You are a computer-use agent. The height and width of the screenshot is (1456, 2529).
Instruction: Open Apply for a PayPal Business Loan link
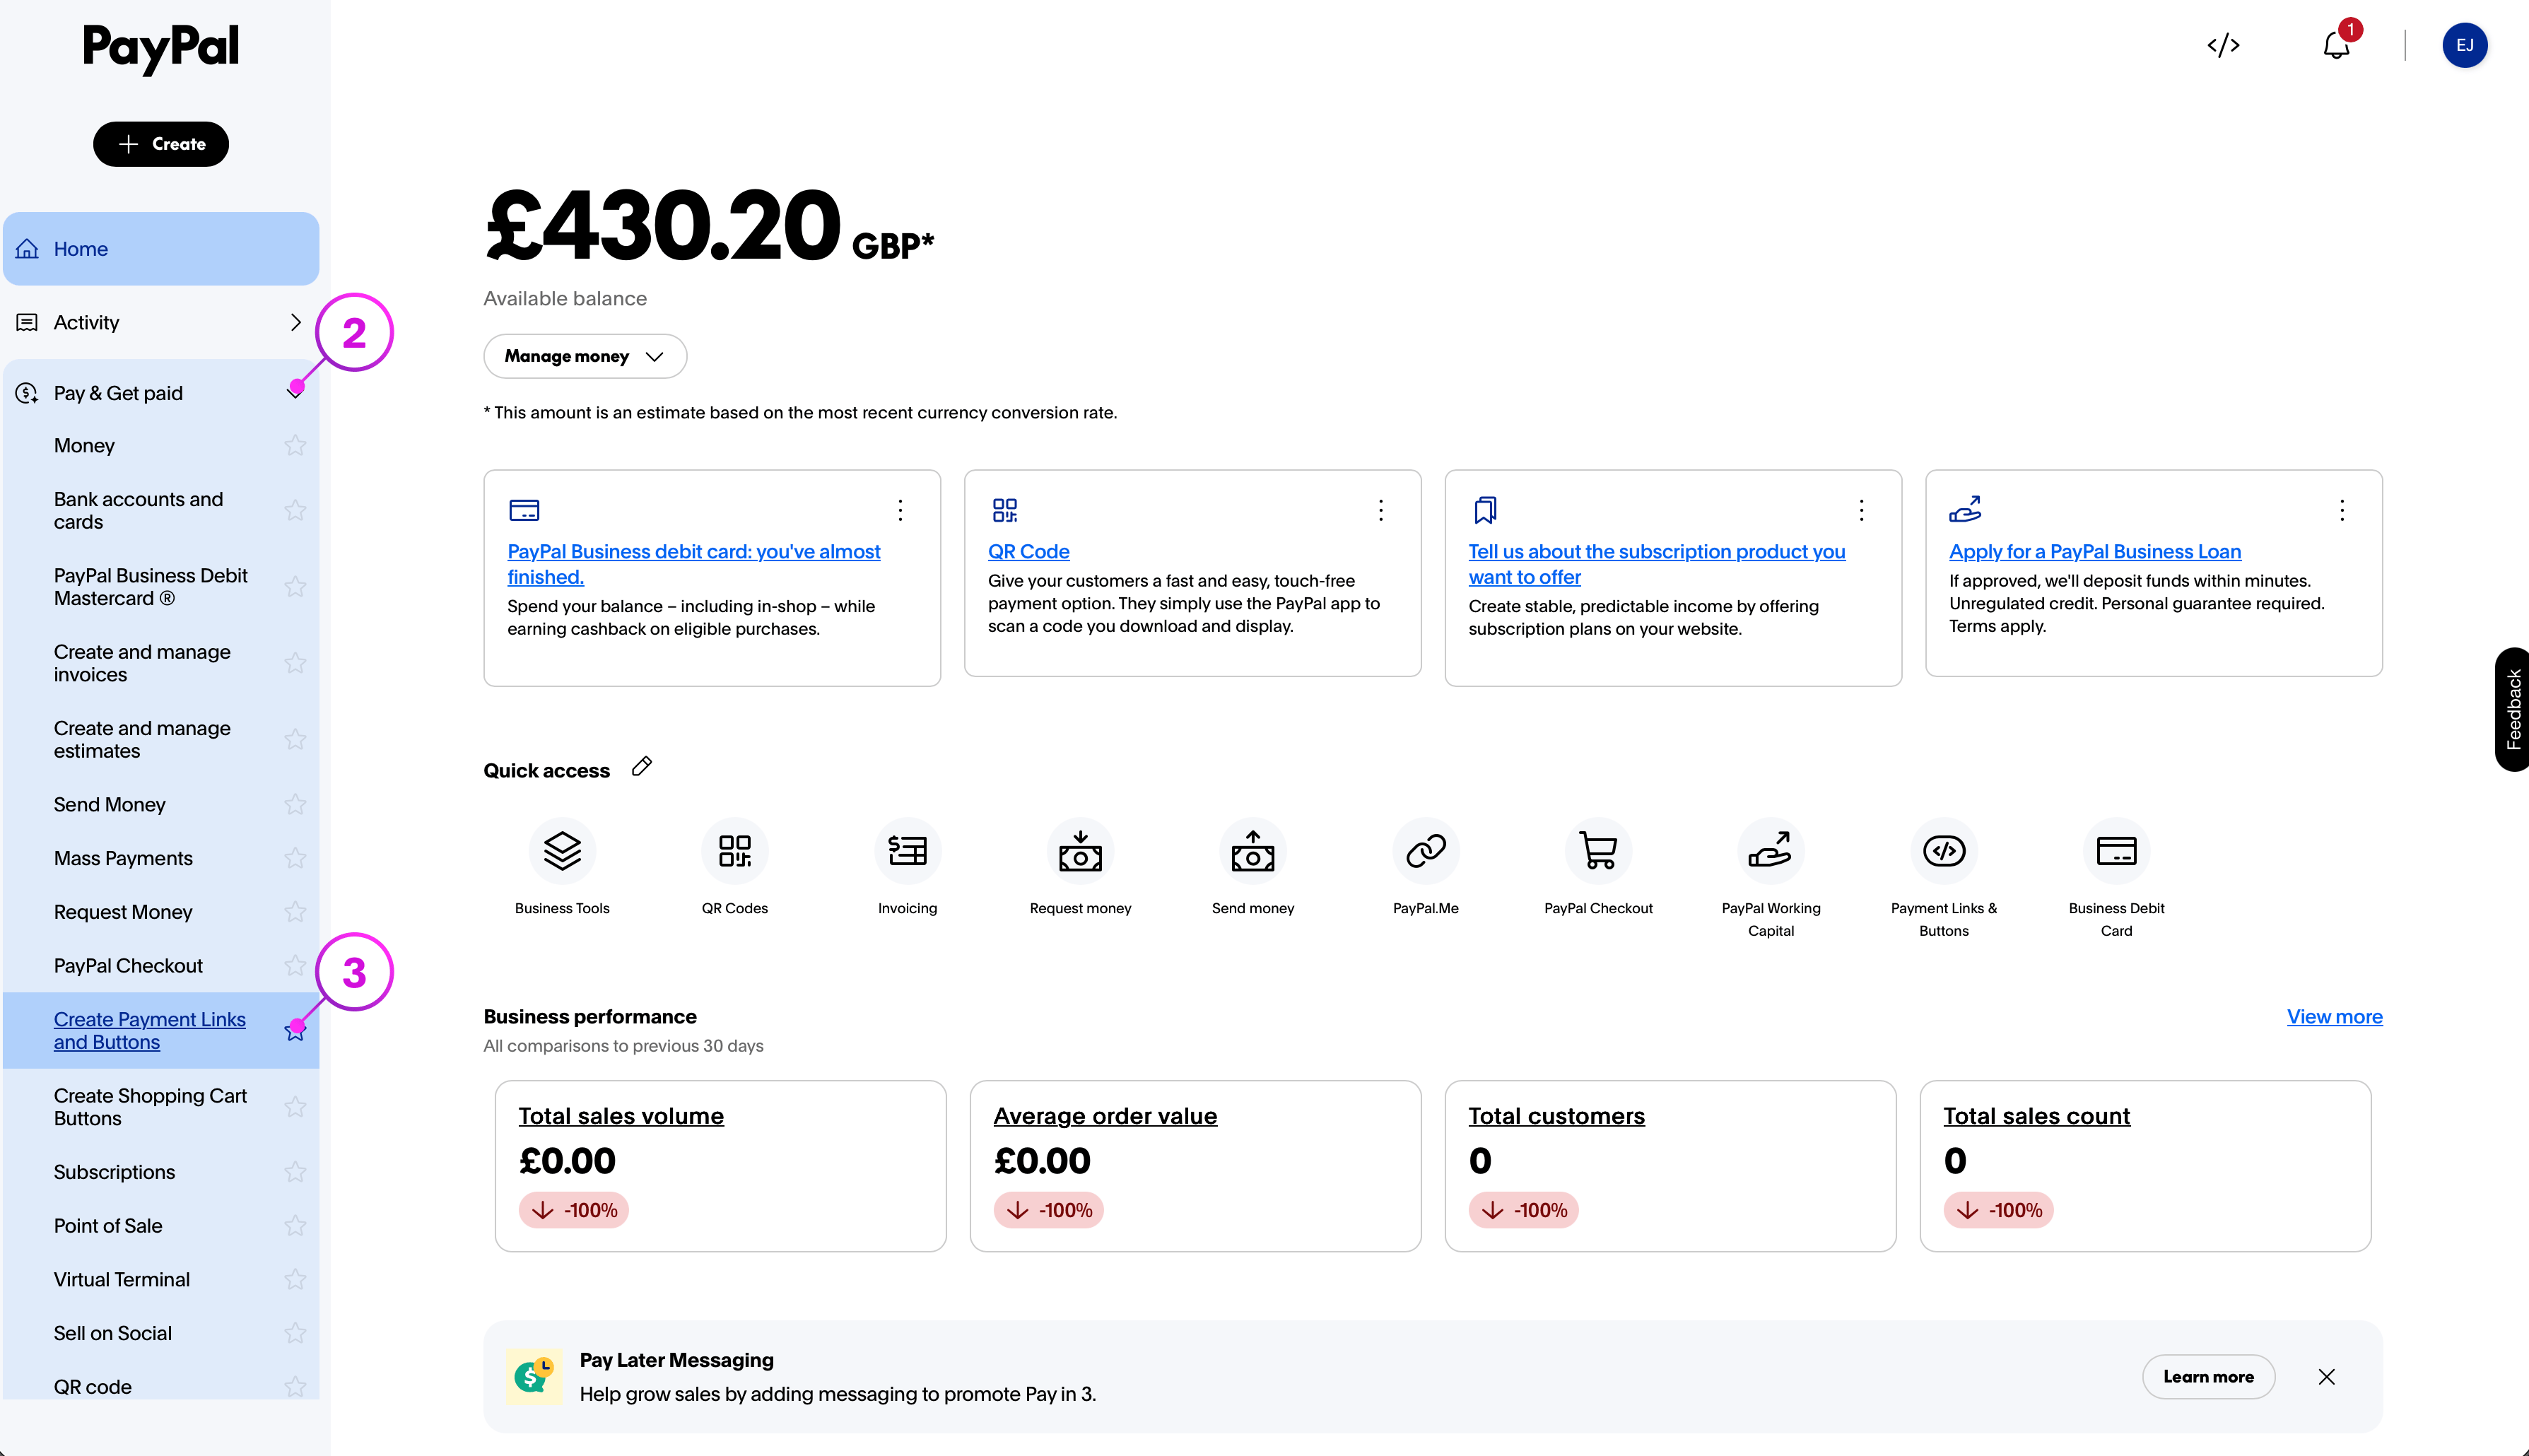(2094, 552)
